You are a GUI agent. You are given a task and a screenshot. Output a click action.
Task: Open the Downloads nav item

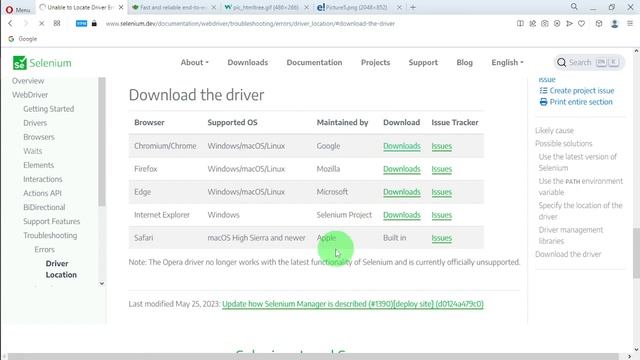click(x=248, y=62)
